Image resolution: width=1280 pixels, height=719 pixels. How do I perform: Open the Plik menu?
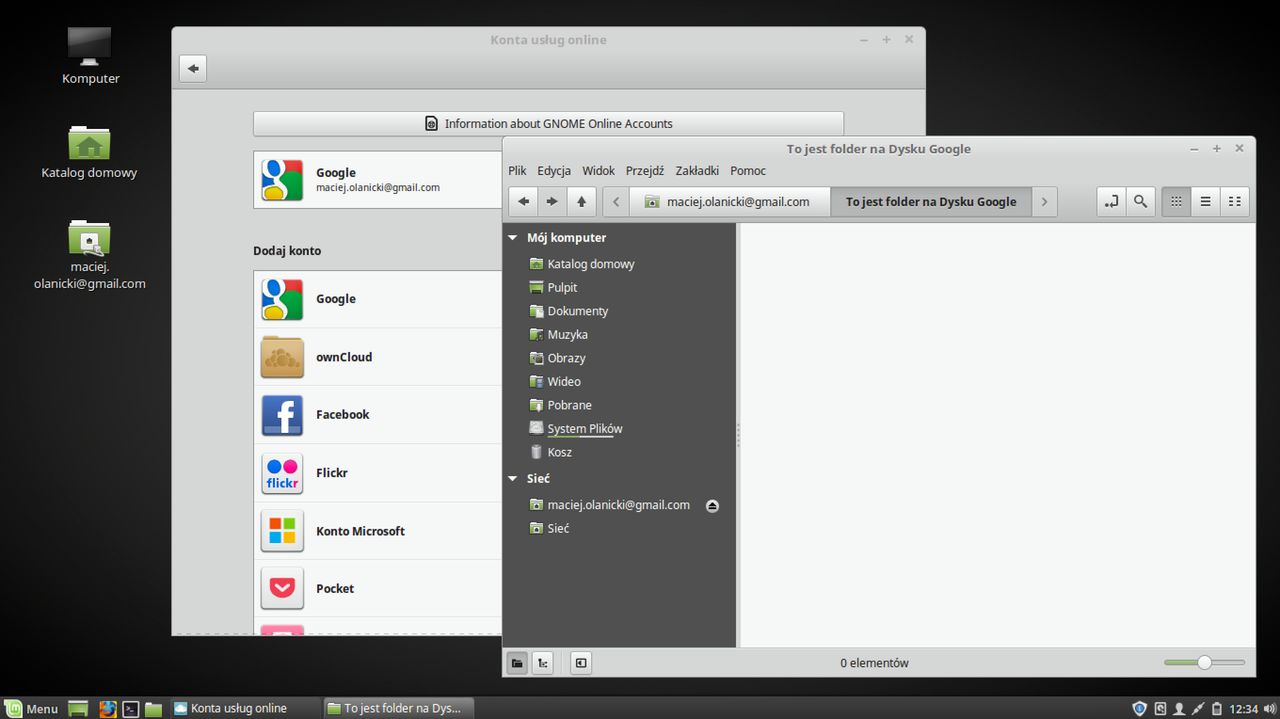[517, 171]
